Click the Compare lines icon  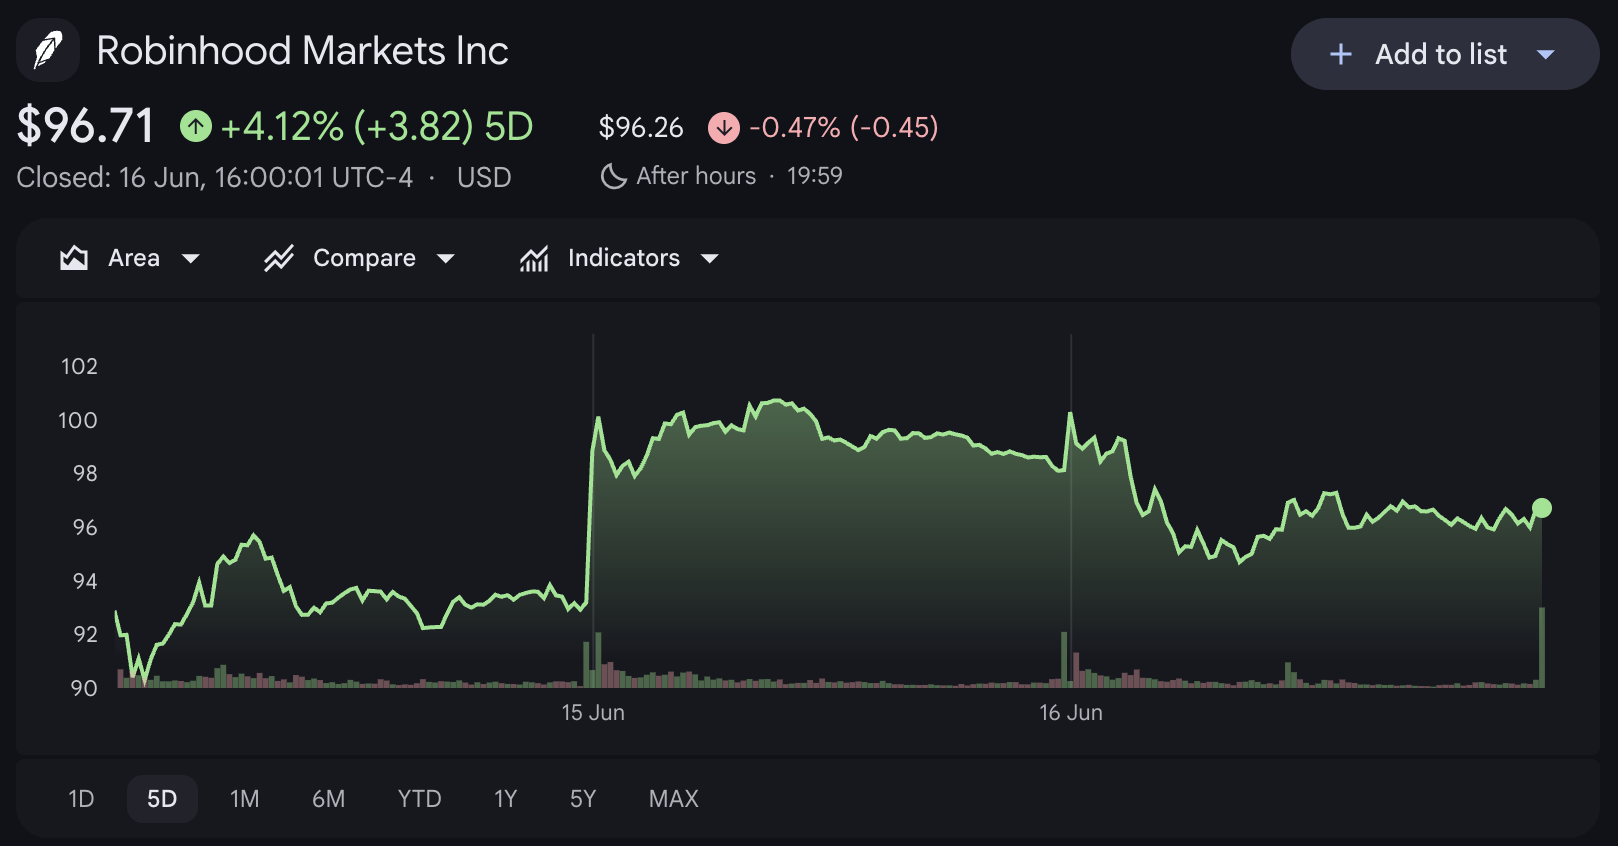tap(279, 258)
